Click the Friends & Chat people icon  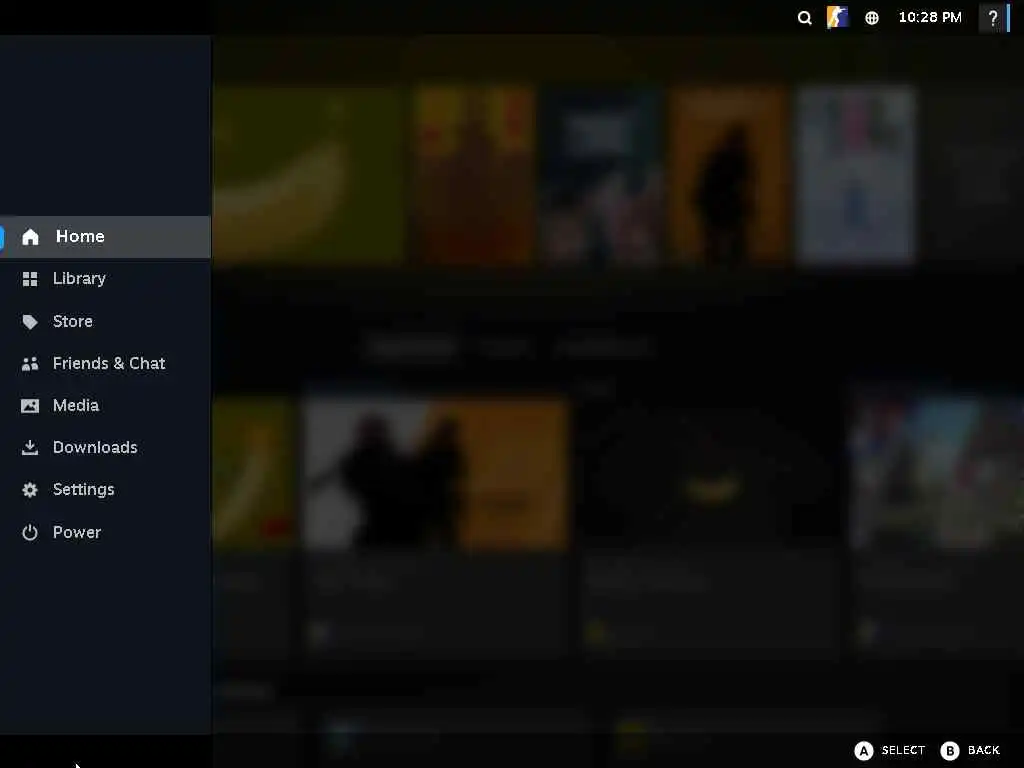[30, 364]
